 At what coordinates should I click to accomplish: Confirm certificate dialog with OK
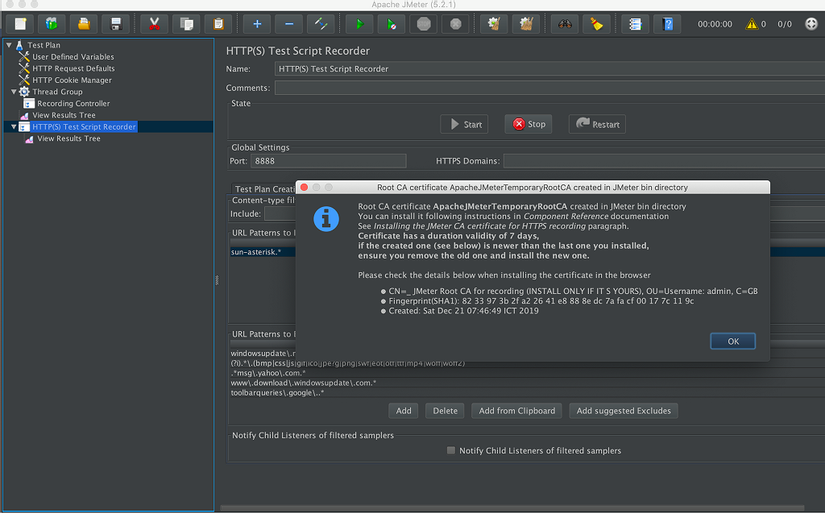pos(733,341)
